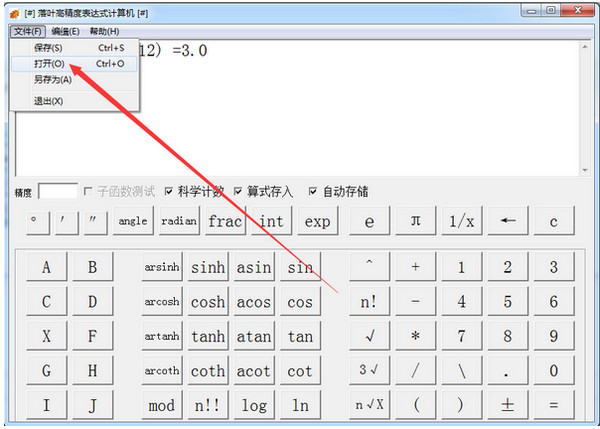Insert the constant e
Image resolution: width=600 pixels, height=429 pixels.
(x=369, y=221)
